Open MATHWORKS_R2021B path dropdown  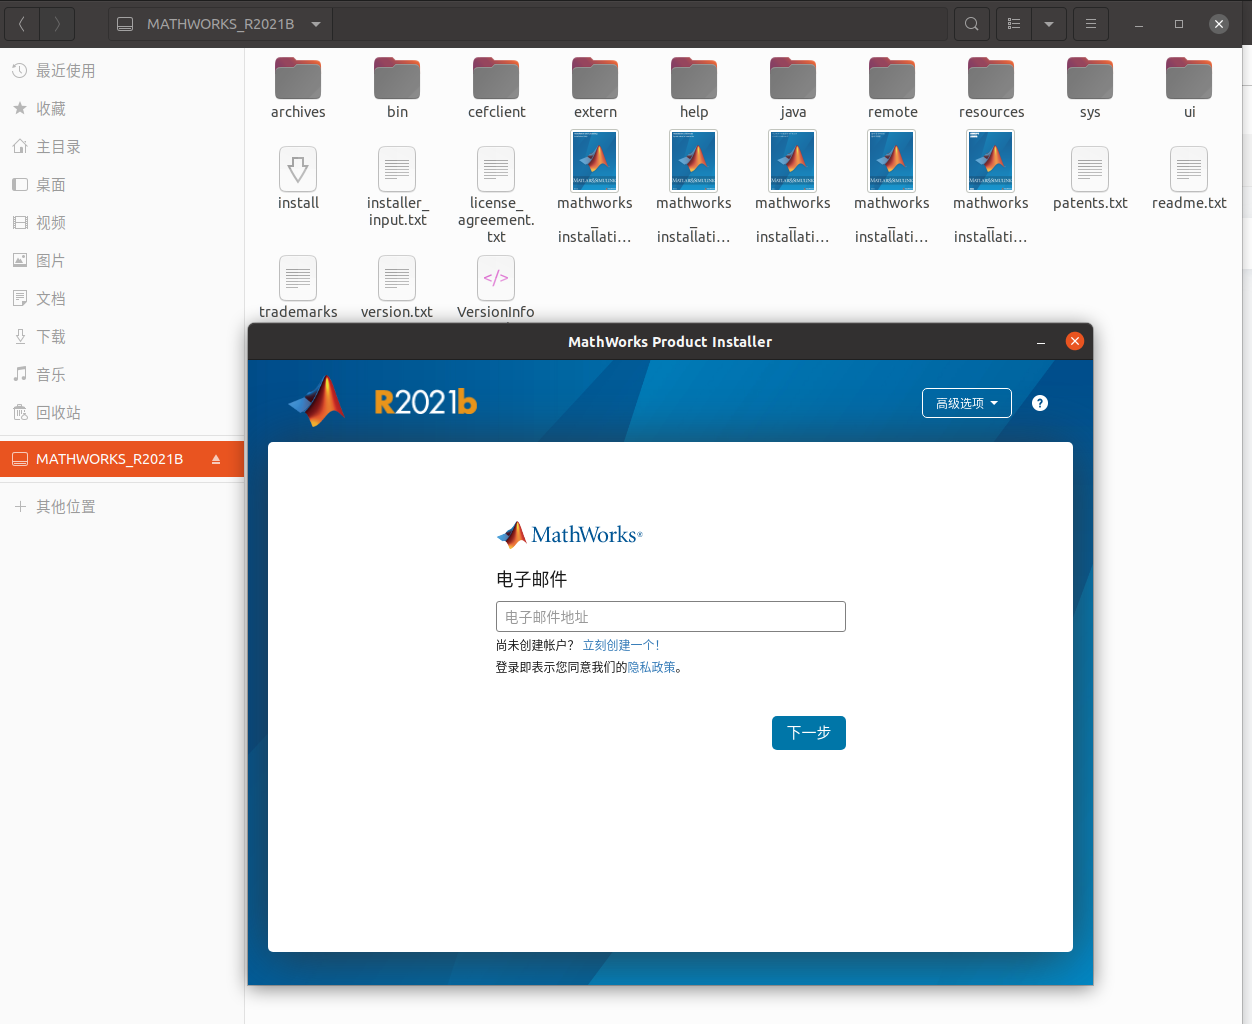(x=316, y=24)
